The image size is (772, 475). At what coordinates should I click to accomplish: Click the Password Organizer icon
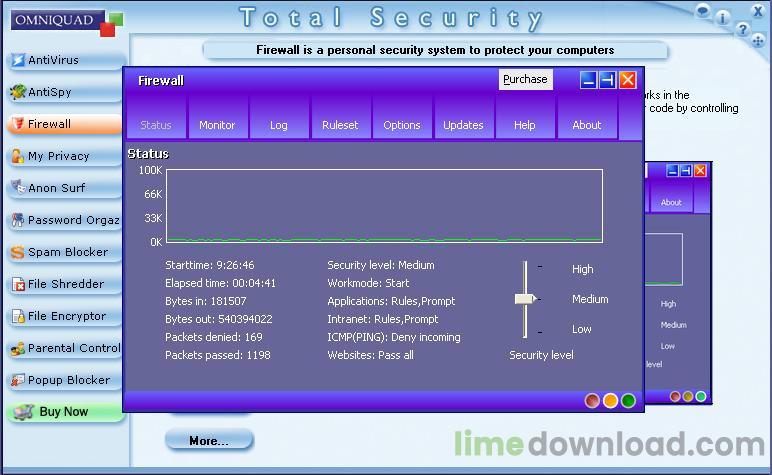coord(18,220)
